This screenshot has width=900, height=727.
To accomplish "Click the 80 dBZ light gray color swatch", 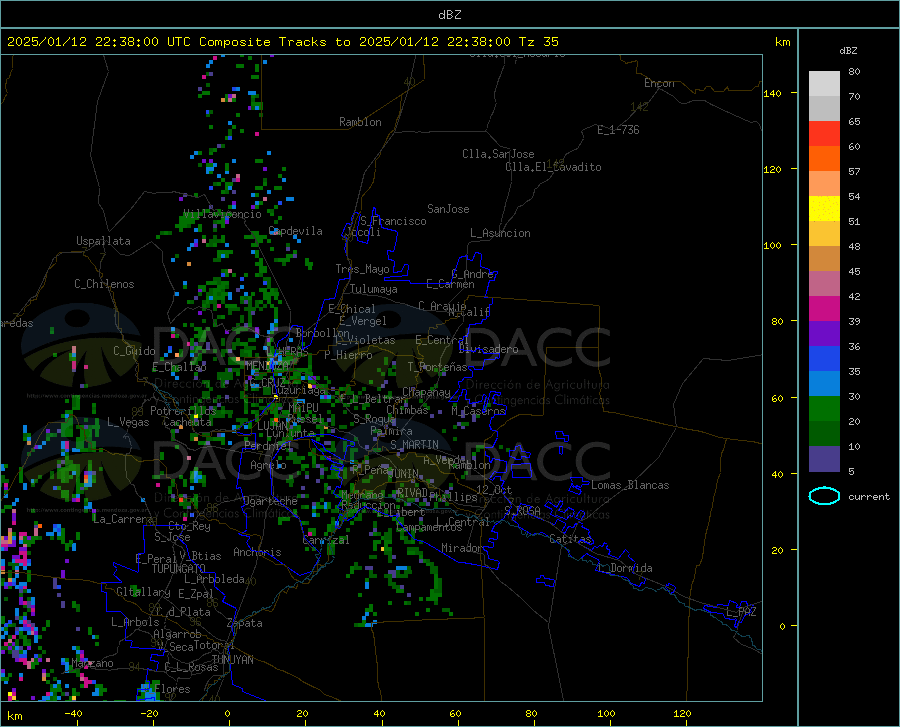I will [x=824, y=84].
